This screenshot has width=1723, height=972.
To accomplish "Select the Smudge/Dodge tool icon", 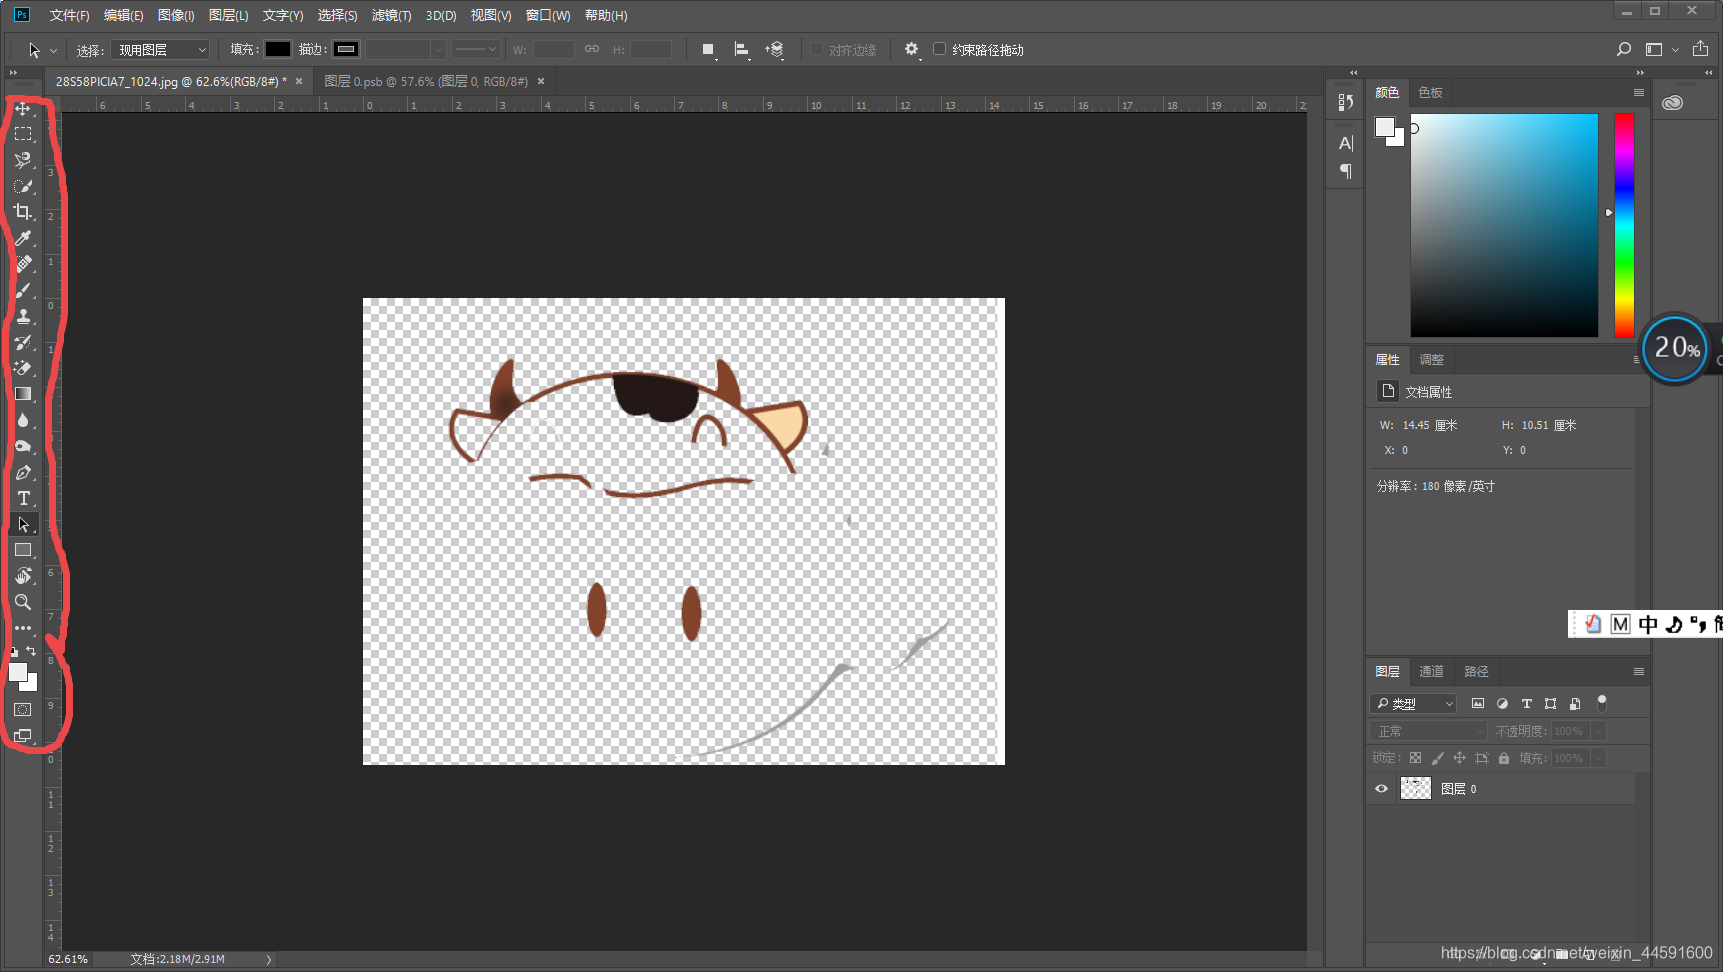I will (x=22, y=446).
